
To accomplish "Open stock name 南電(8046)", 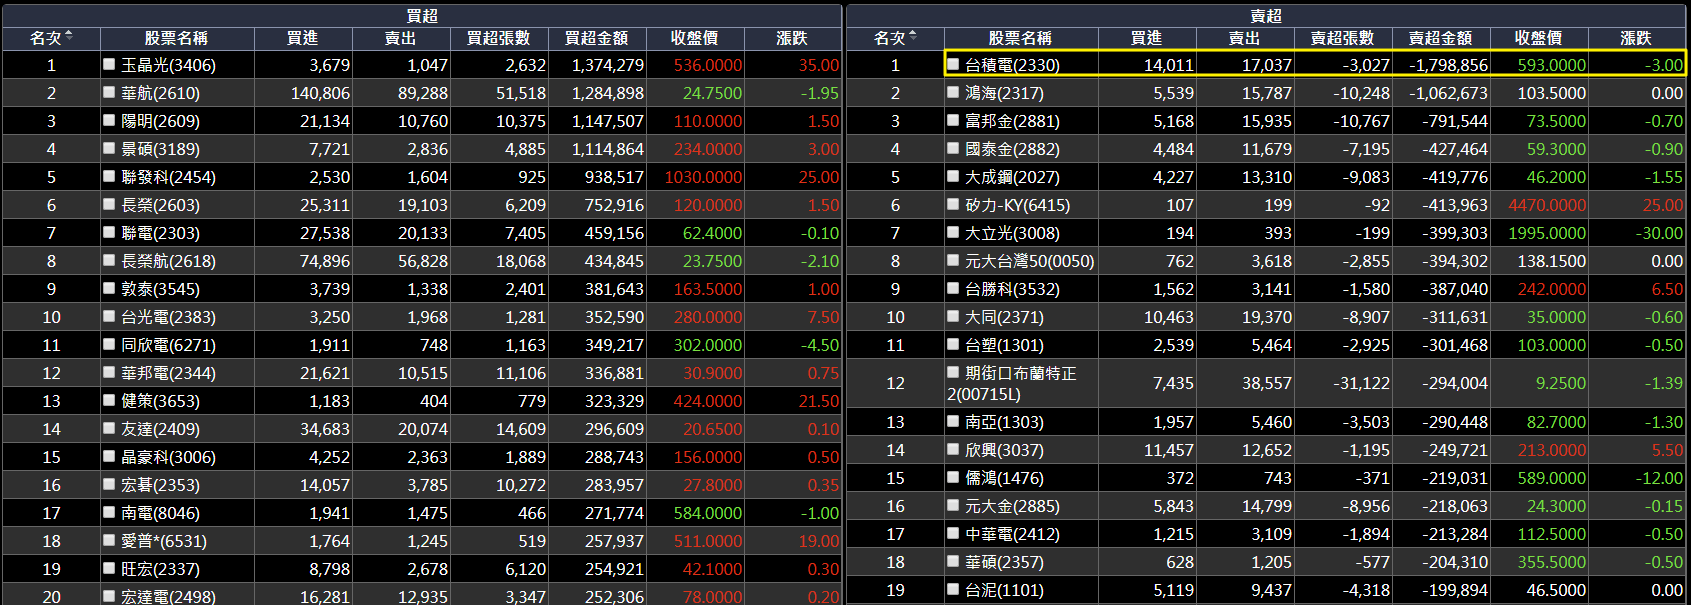I will click(x=160, y=513).
